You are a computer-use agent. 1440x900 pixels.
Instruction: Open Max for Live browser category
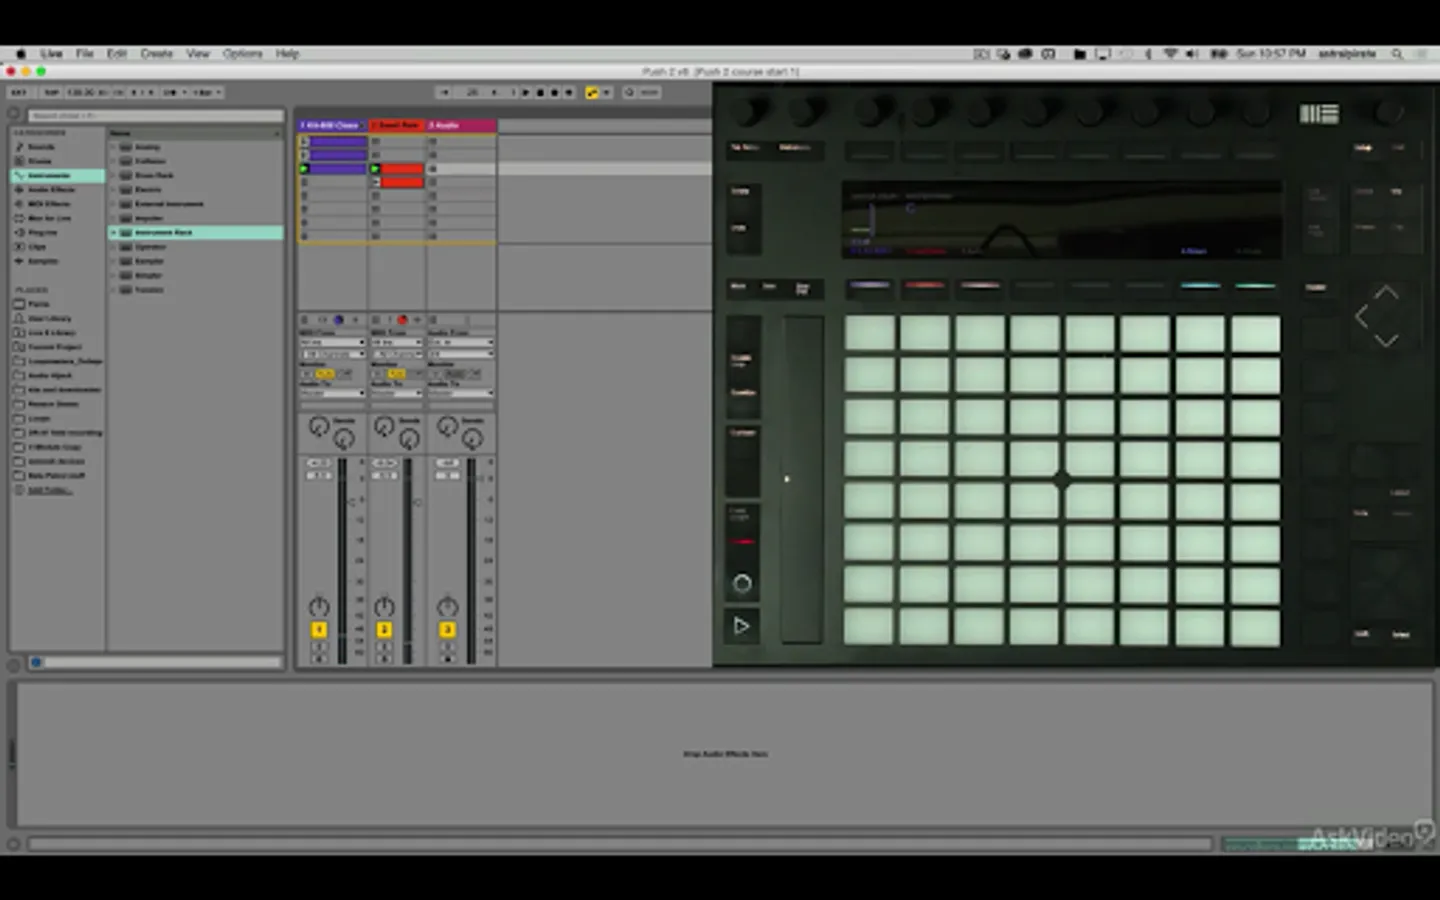pyautogui.click(x=49, y=218)
